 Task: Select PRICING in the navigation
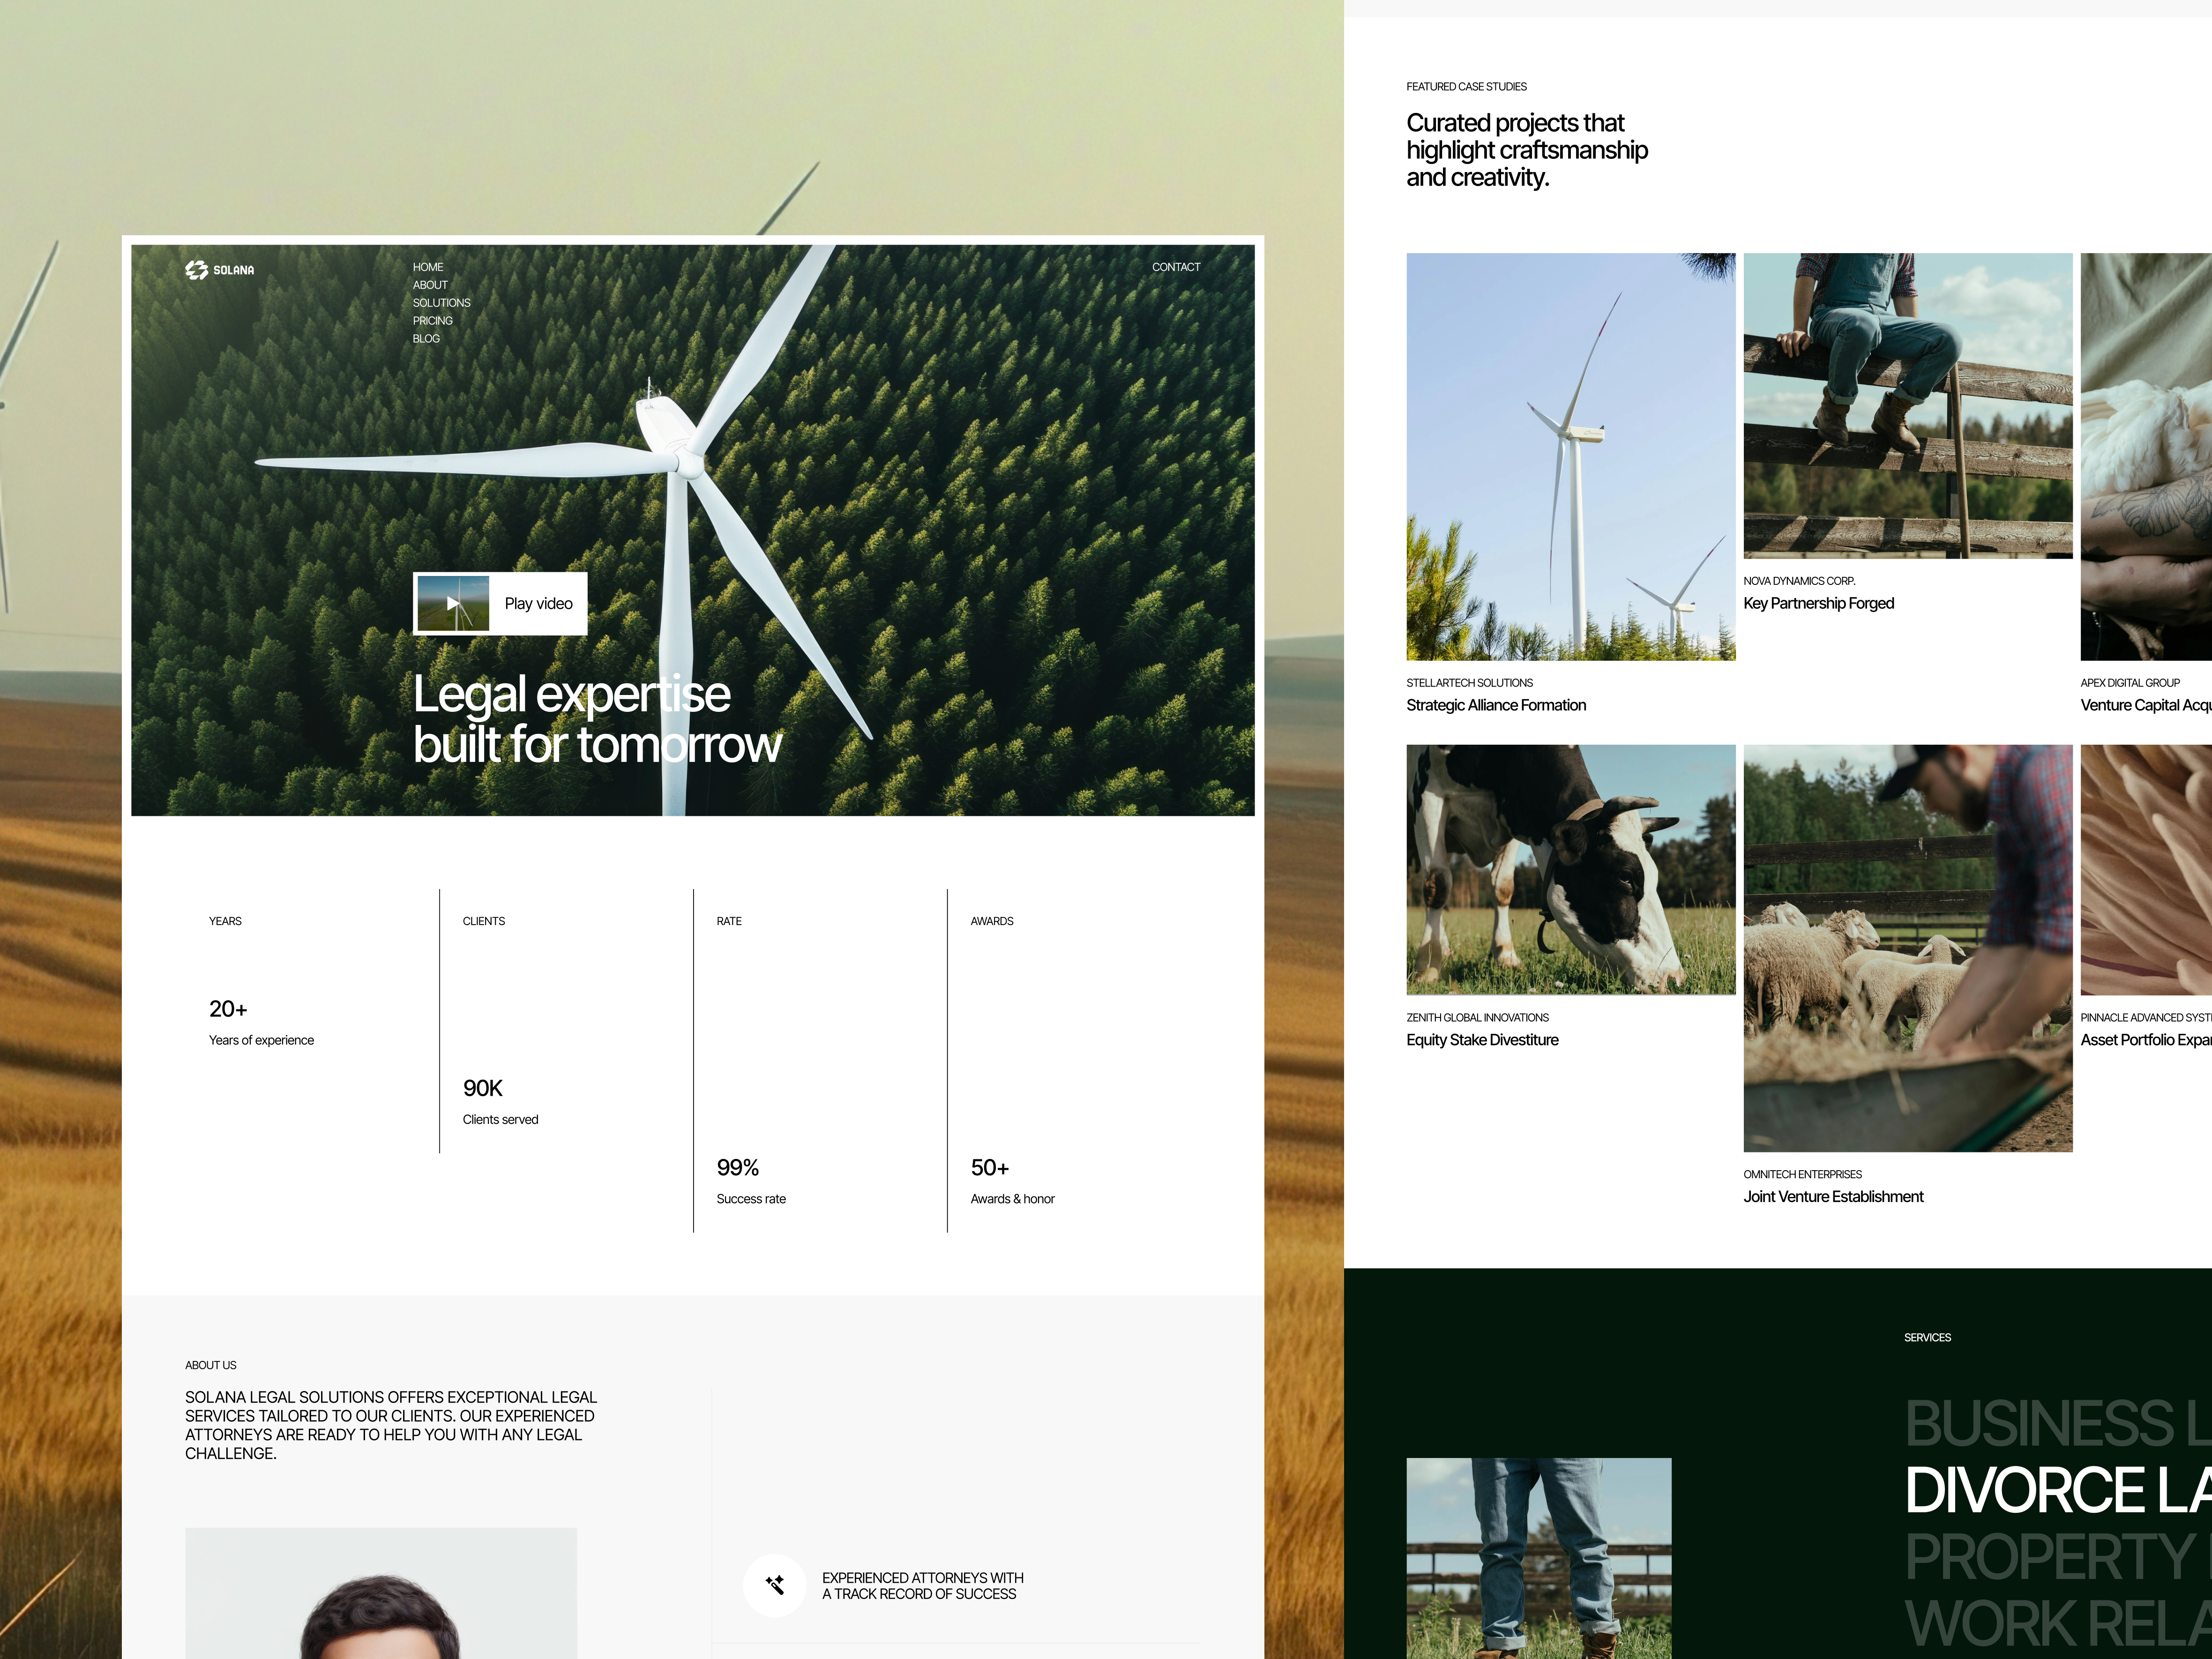pyautogui.click(x=432, y=321)
